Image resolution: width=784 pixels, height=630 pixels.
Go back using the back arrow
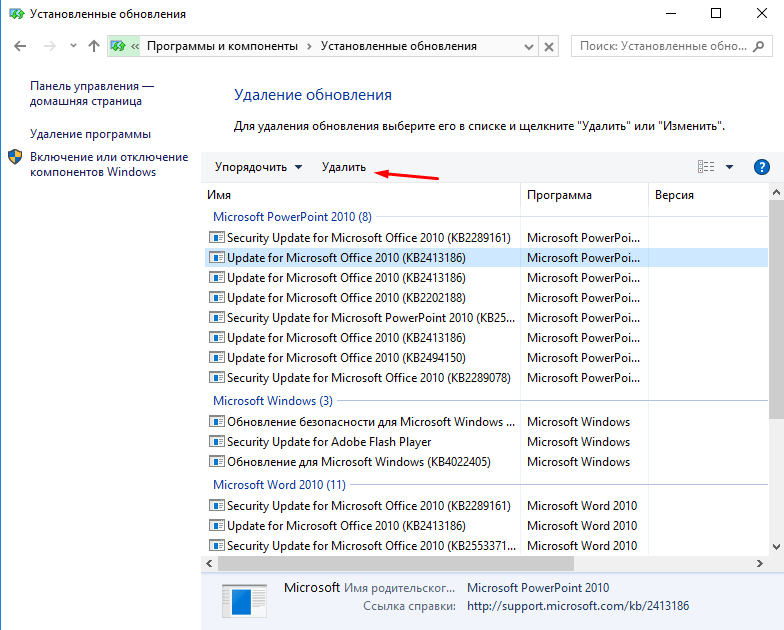coord(20,46)
